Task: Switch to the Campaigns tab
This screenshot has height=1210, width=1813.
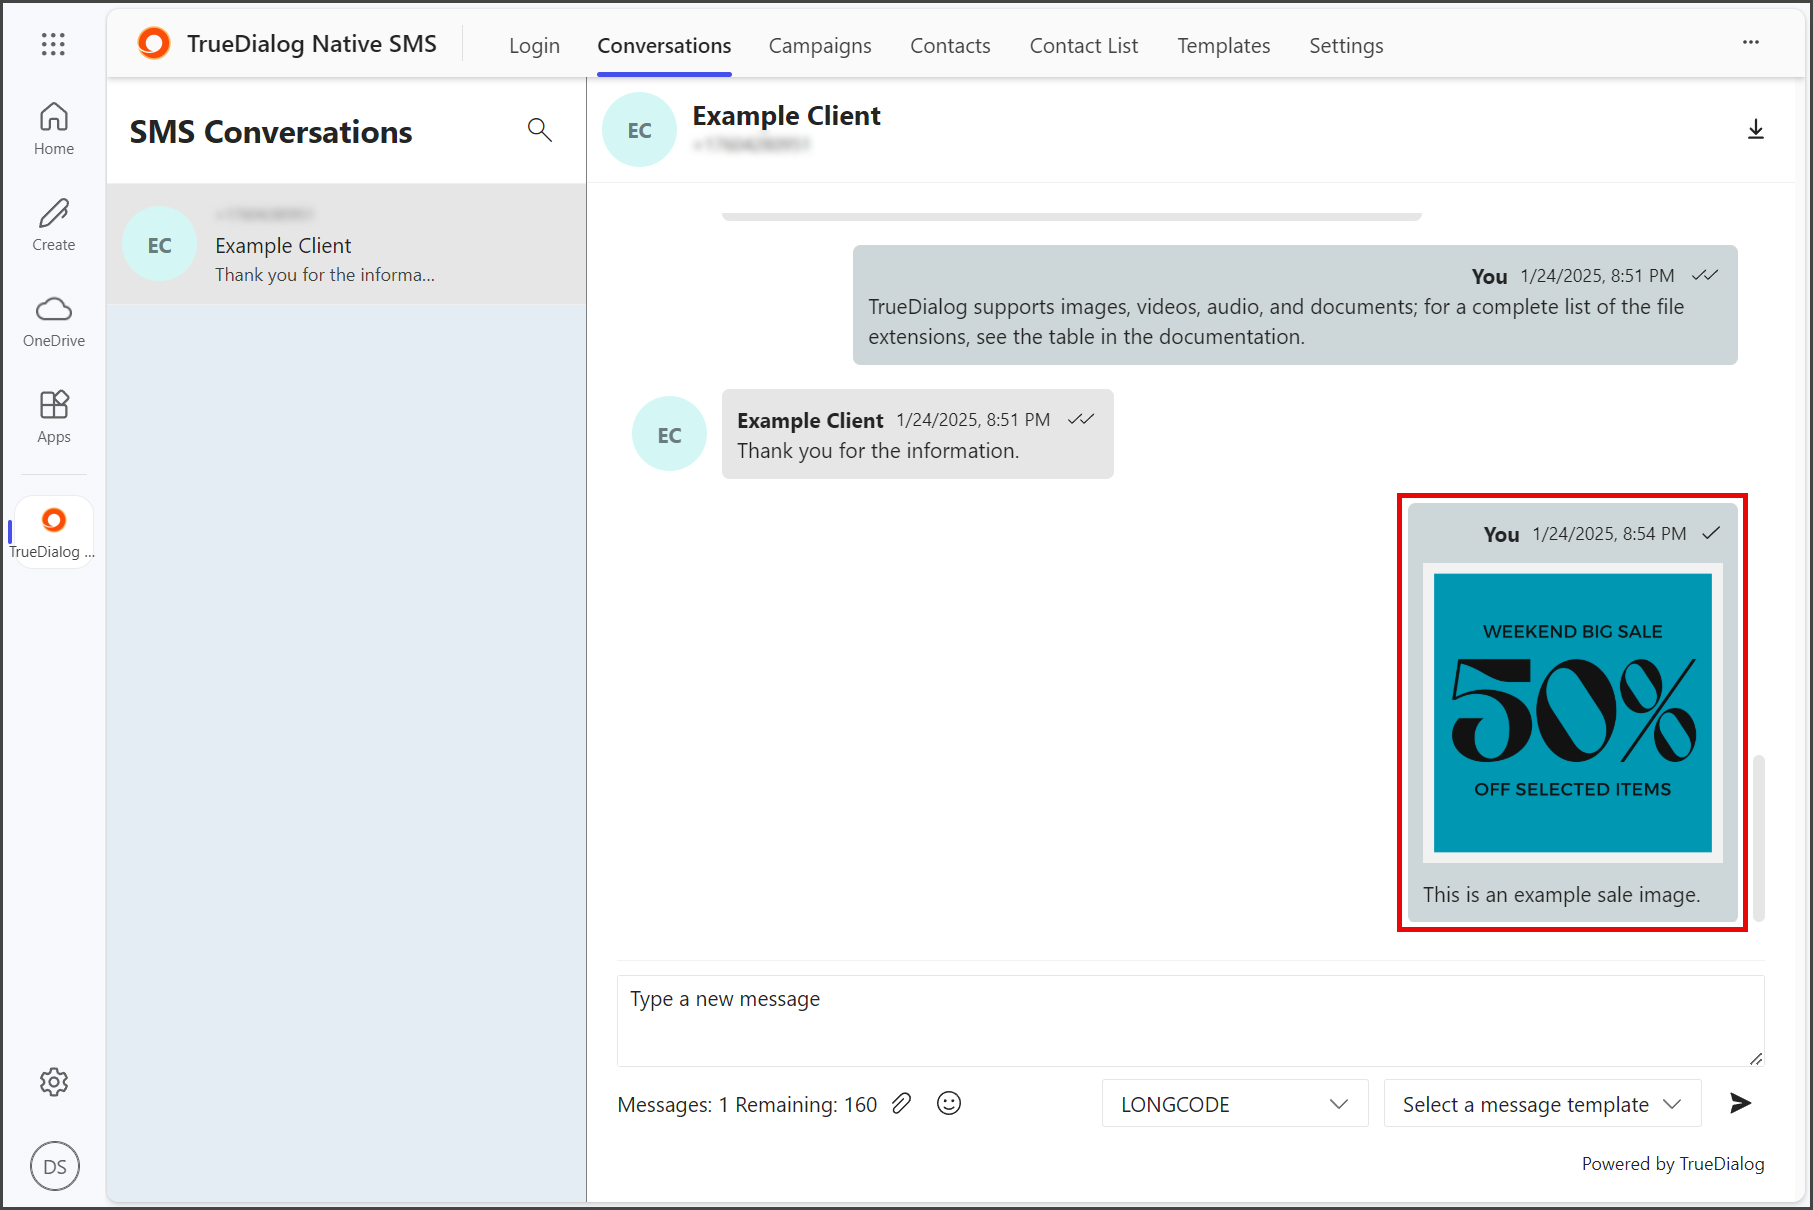Action: 820,46
